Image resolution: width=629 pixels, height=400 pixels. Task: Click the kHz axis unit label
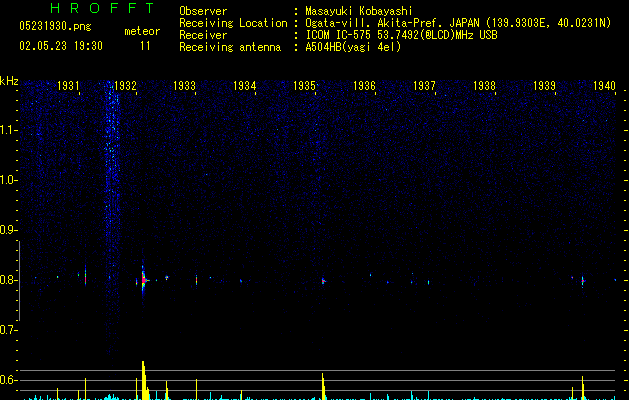click(9, 81)
